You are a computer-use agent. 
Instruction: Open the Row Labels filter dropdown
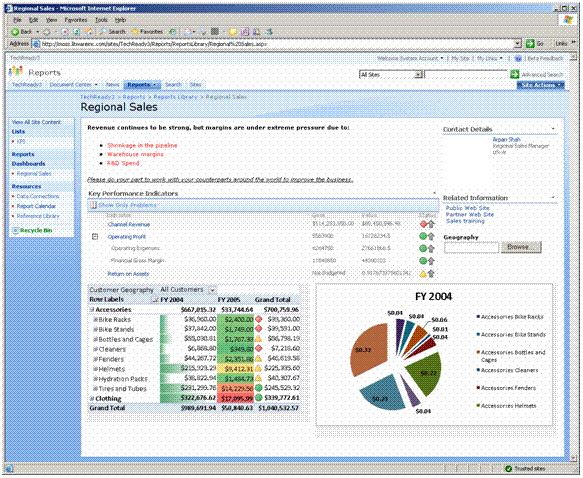tap(156, 300)
